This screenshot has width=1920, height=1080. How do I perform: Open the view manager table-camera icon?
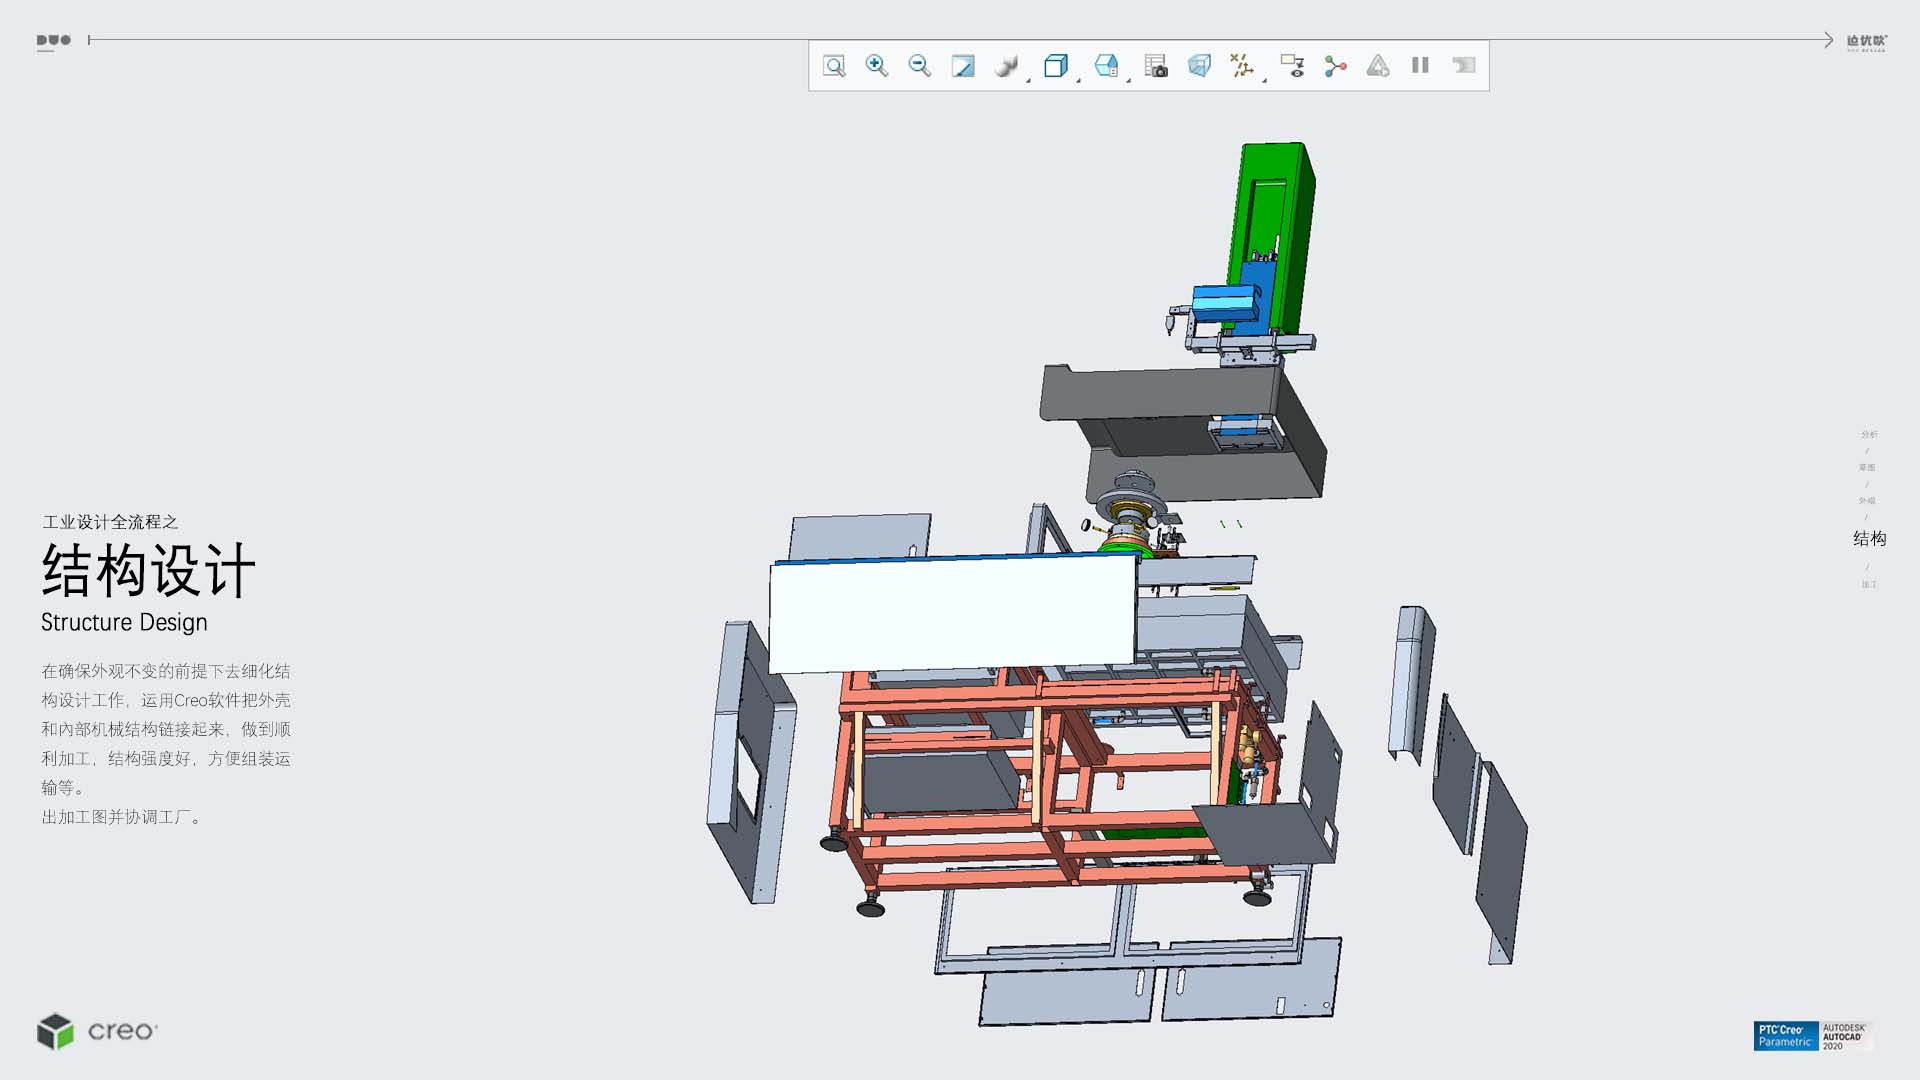click(x=1156, y=66)
